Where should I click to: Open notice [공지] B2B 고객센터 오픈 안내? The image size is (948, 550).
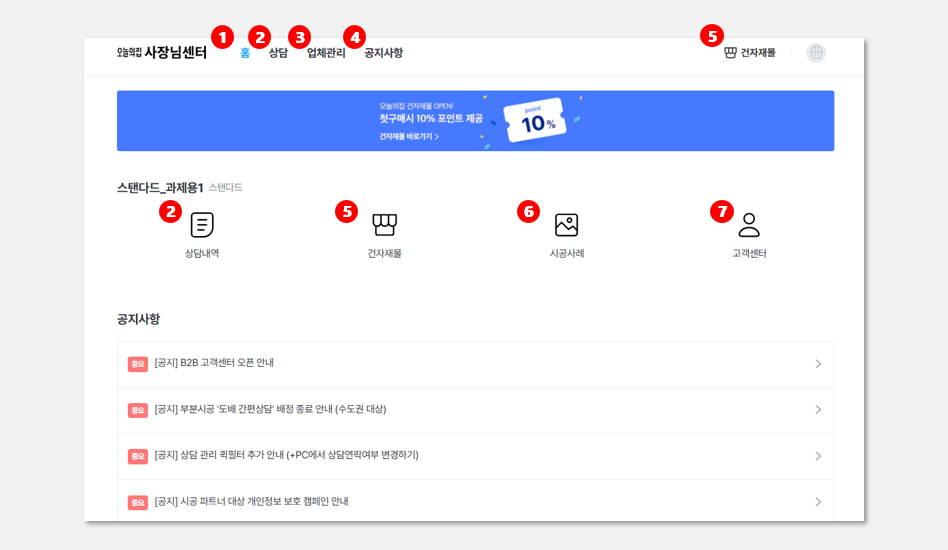[x=475, y=364]
